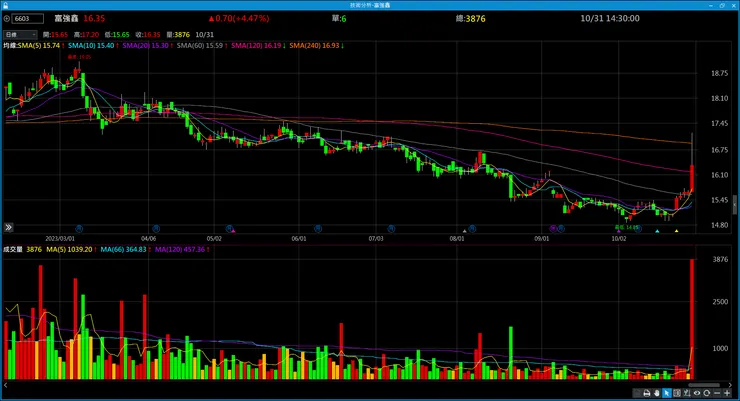Click the side panel handle on the right edge
Screen dimensions: 740x401
point(734,205)
